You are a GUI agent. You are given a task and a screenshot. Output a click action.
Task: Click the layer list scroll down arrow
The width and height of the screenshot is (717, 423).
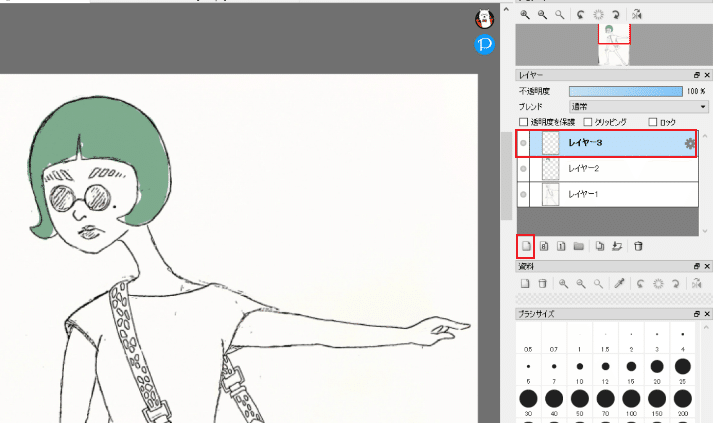(705, 231)
